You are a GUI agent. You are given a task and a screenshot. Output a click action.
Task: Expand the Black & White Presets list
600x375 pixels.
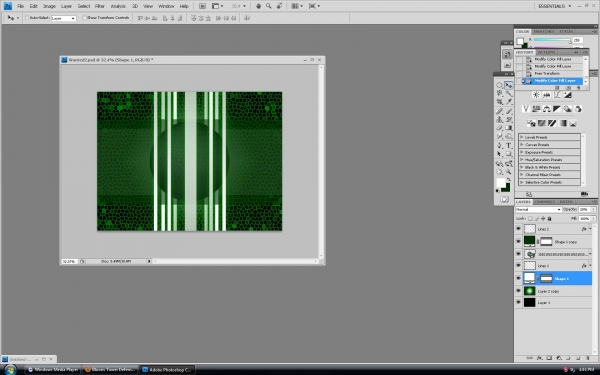tap(549, 167)
